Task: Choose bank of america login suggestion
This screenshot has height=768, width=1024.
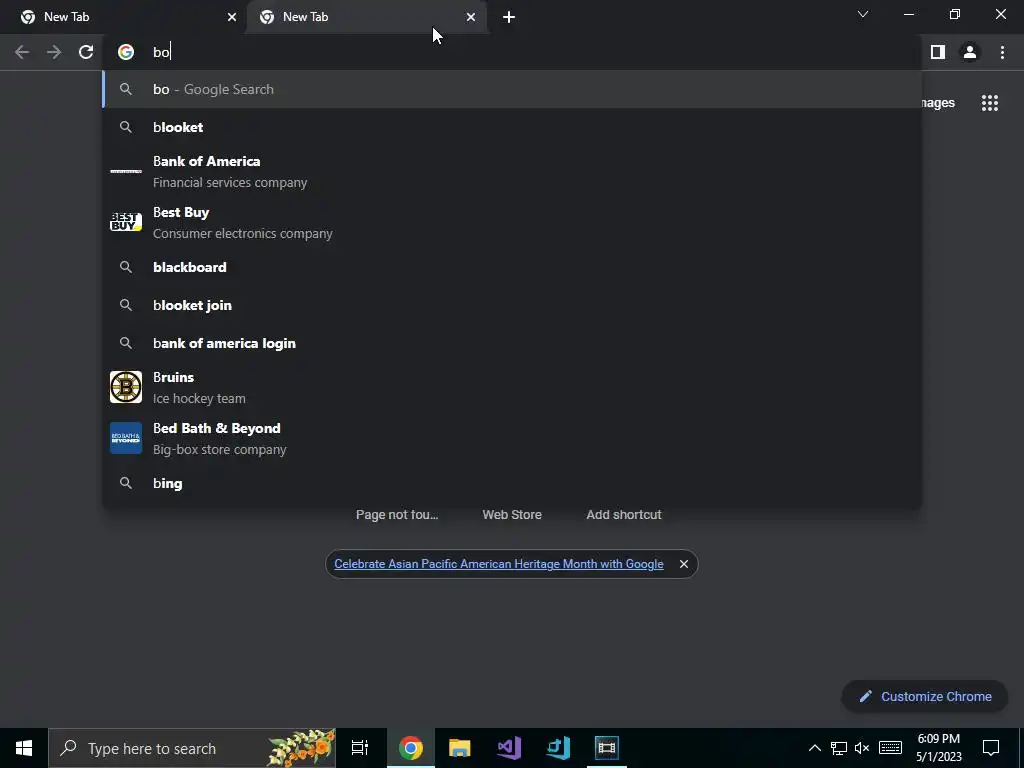Action: [513, 343]
